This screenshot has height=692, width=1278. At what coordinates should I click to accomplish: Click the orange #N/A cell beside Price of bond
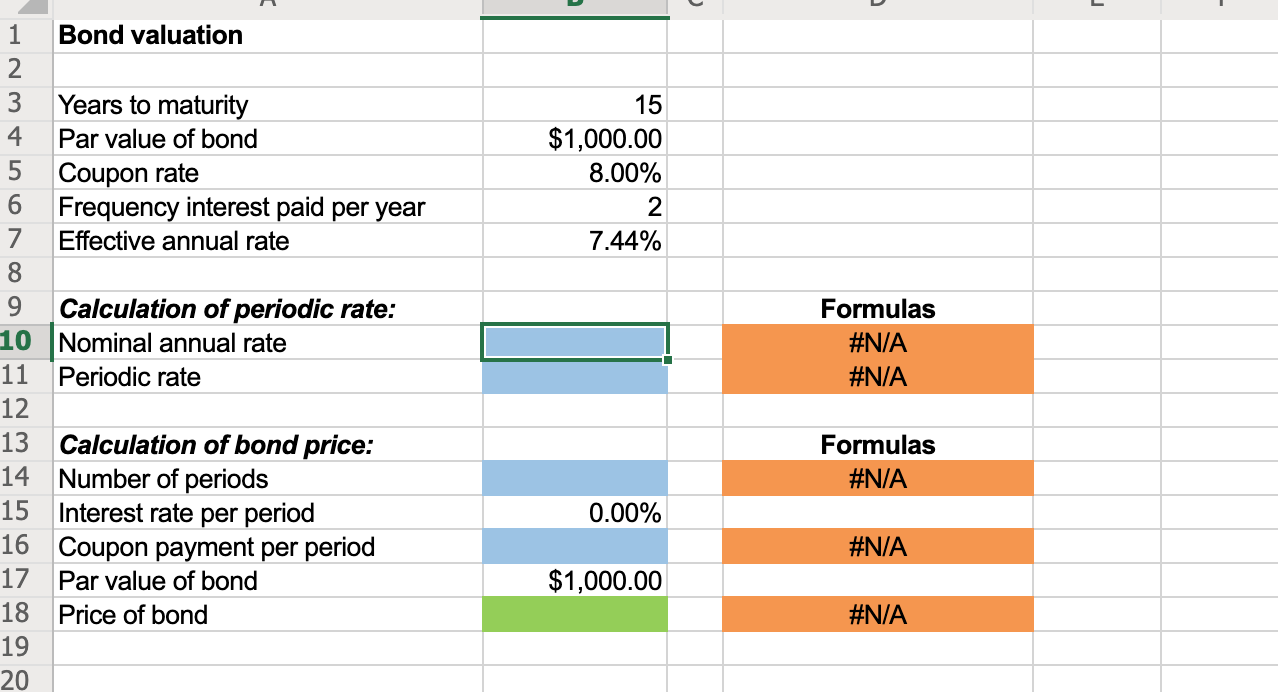point(877,615)
